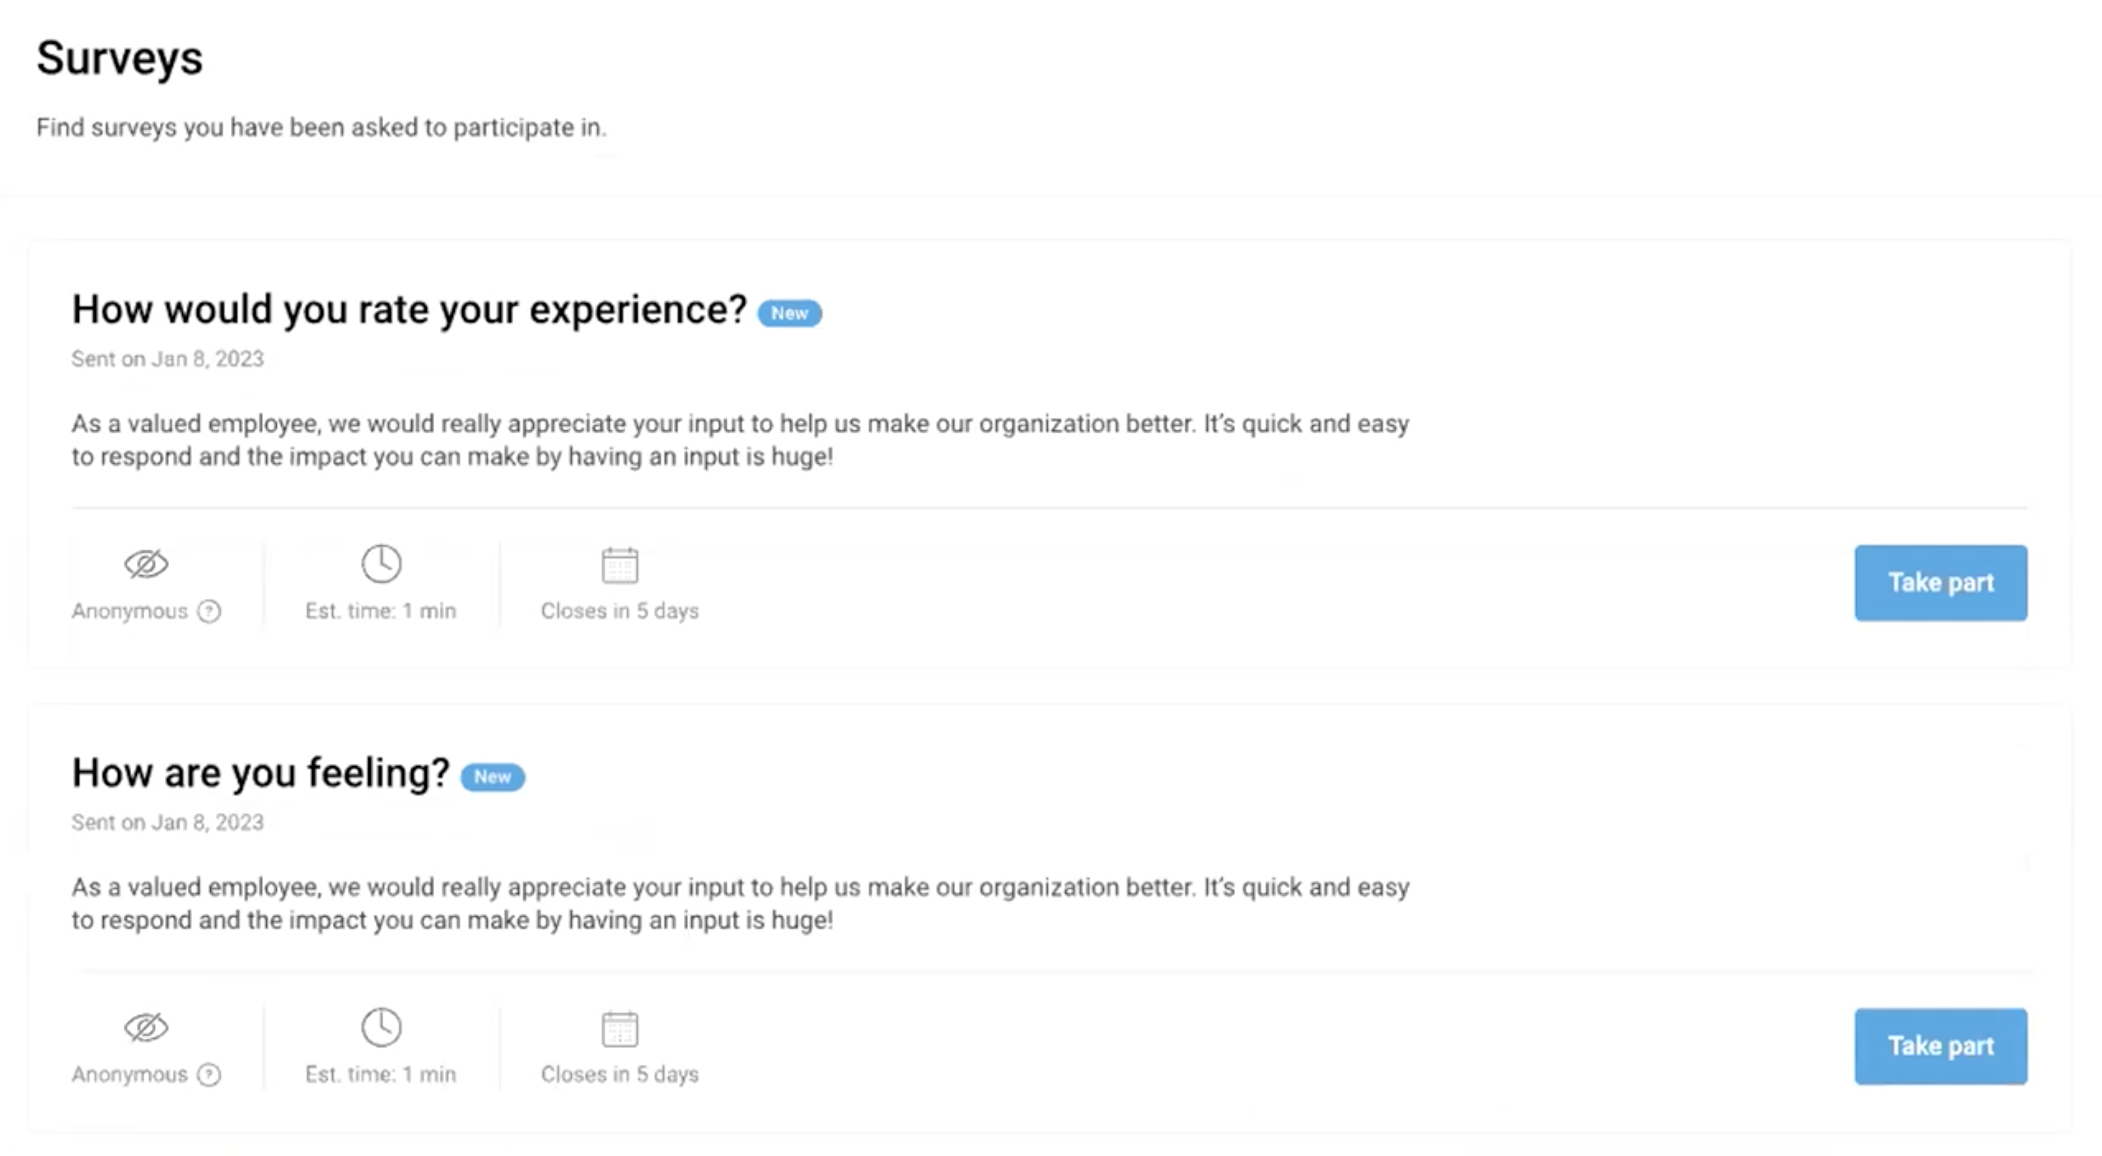Take part in 'How are you feeling?' survey

pyautogui.click(x=1940, y=1046)
